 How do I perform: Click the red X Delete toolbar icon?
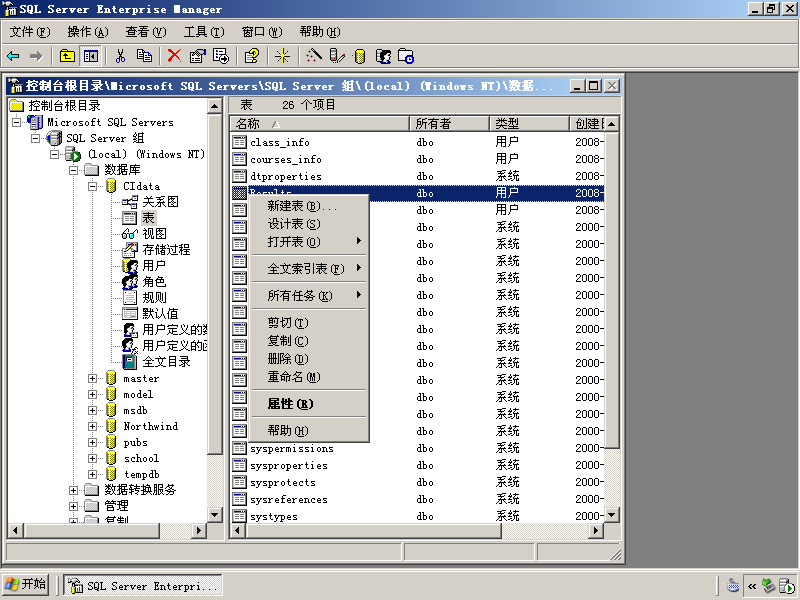(x=174, y=56)
